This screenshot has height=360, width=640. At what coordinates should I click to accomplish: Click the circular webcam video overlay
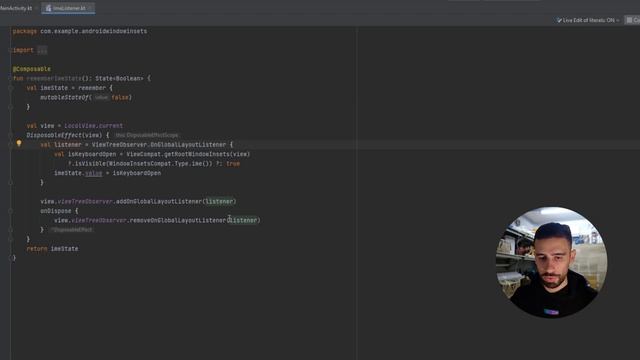point(551,262)
